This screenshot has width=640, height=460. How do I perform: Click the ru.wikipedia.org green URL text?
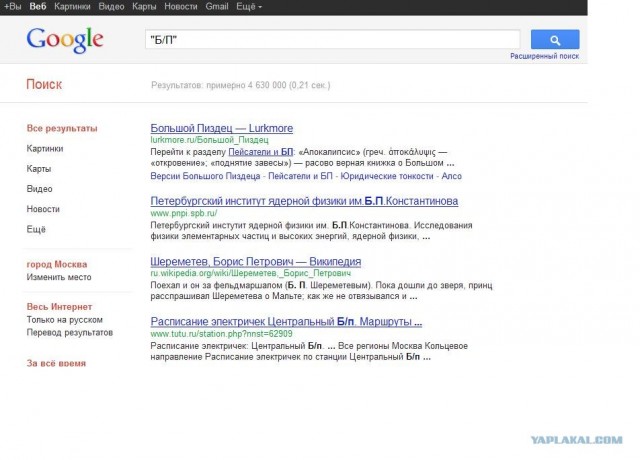pyautogui.click(x=251, y=273)
